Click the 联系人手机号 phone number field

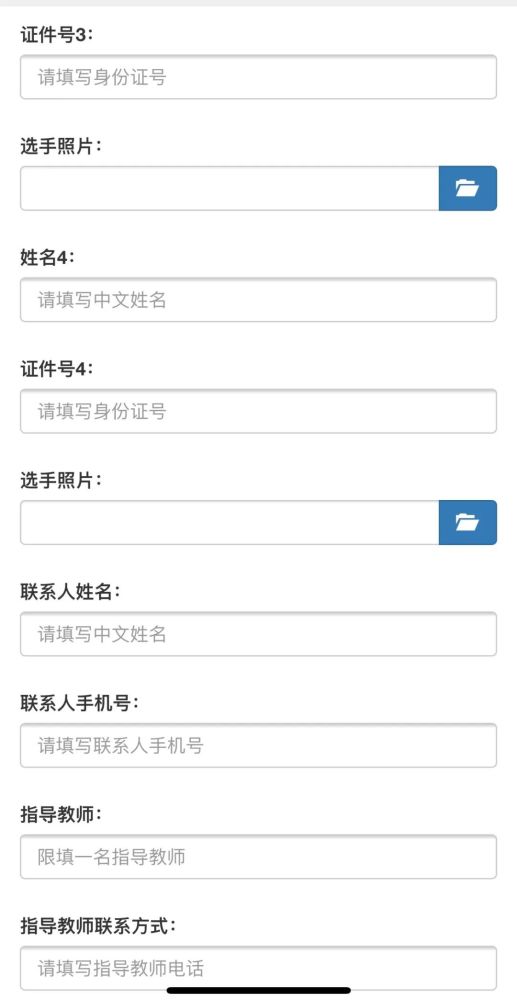[x=258, y=746]
